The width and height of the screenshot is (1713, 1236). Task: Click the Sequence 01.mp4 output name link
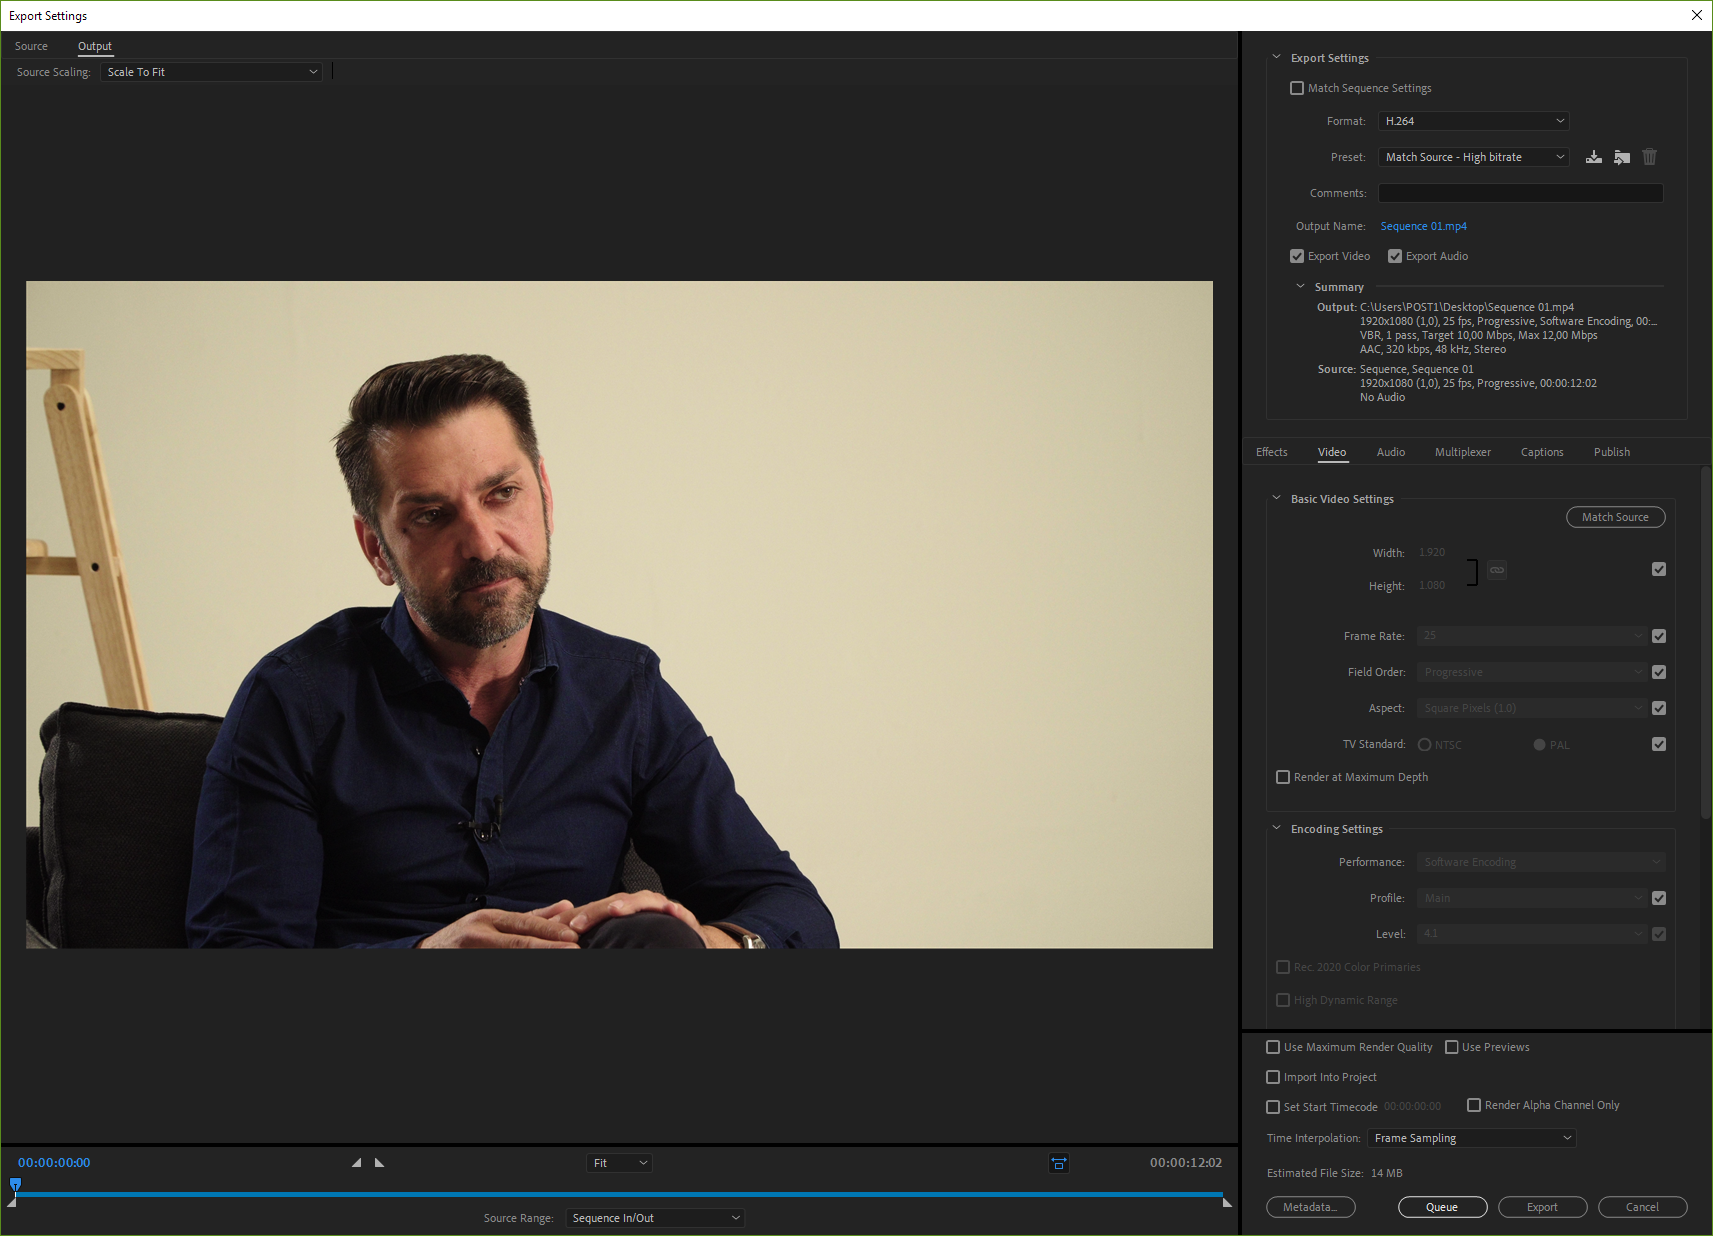pyautogui.click(x=1423, y=226)
